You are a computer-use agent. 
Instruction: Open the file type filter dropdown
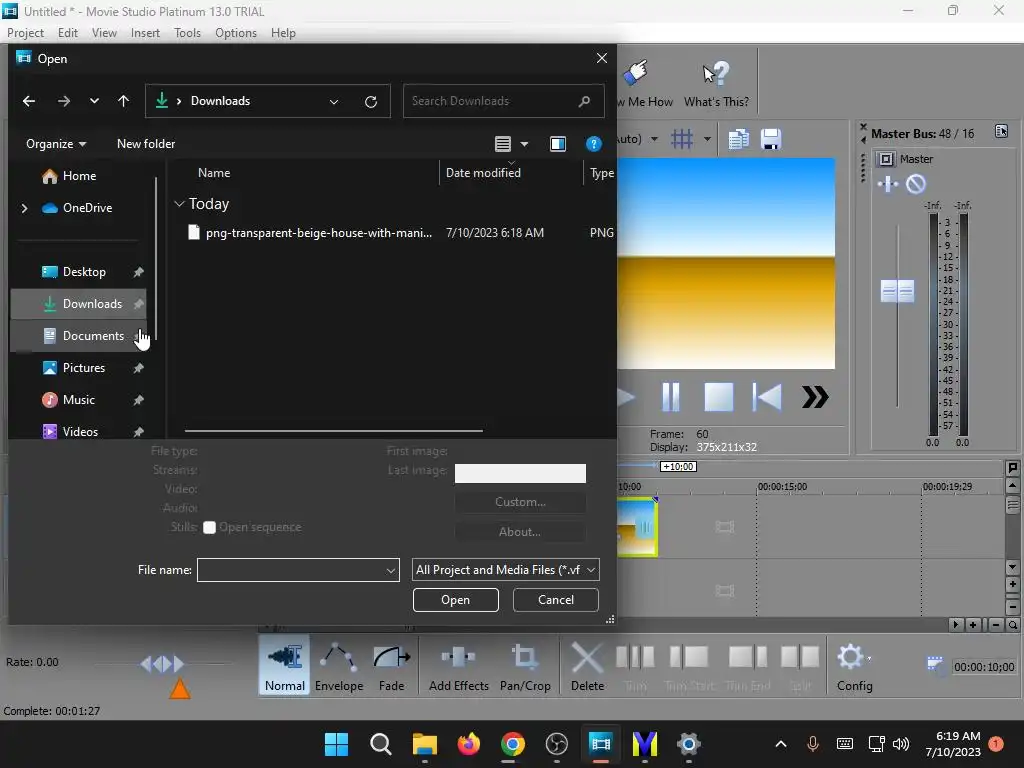505,570
